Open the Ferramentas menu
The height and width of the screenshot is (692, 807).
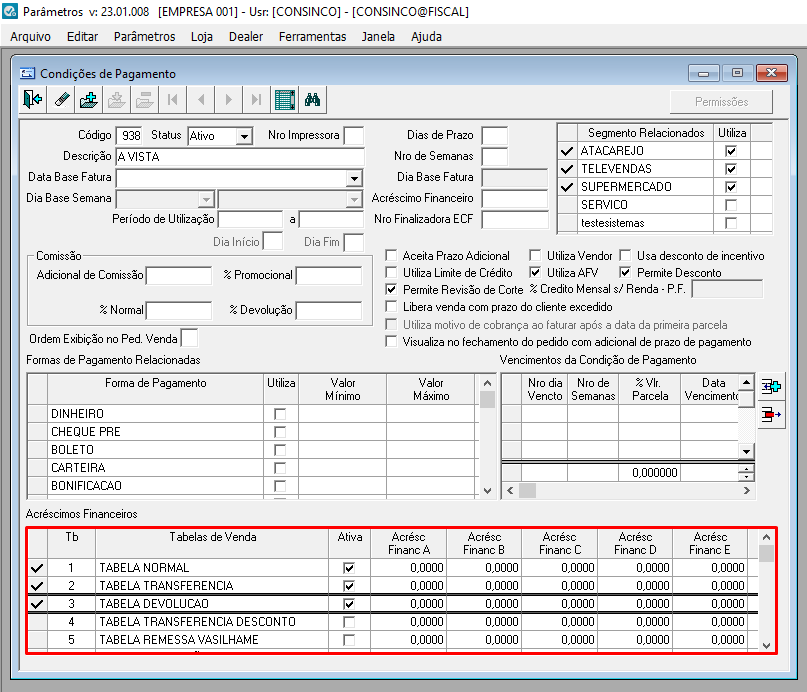click(312, 37)
